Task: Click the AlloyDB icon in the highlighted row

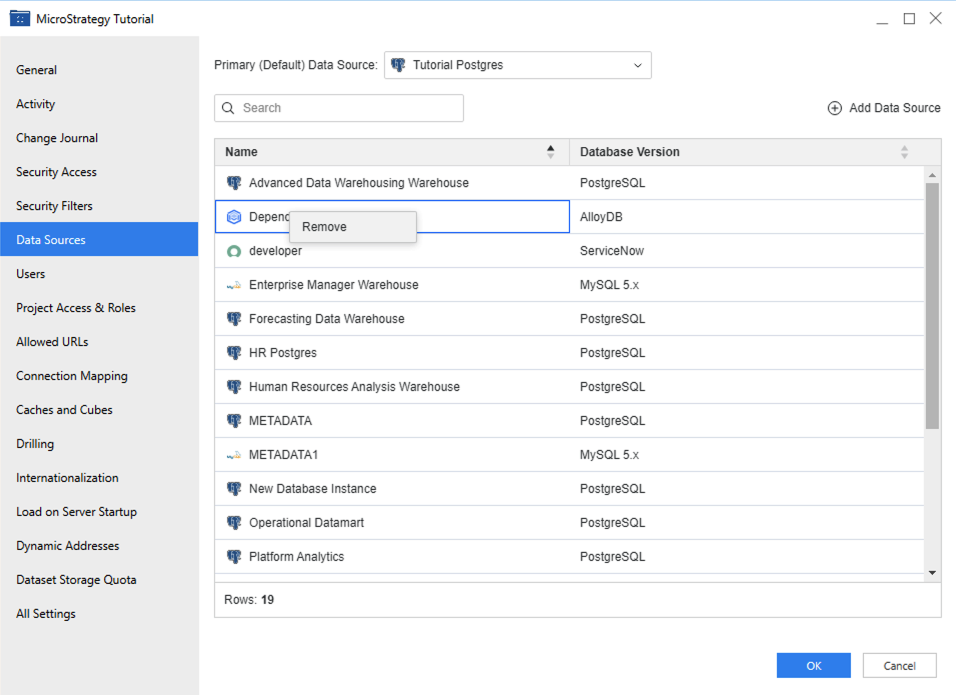Action: click(x=234, y=217)
